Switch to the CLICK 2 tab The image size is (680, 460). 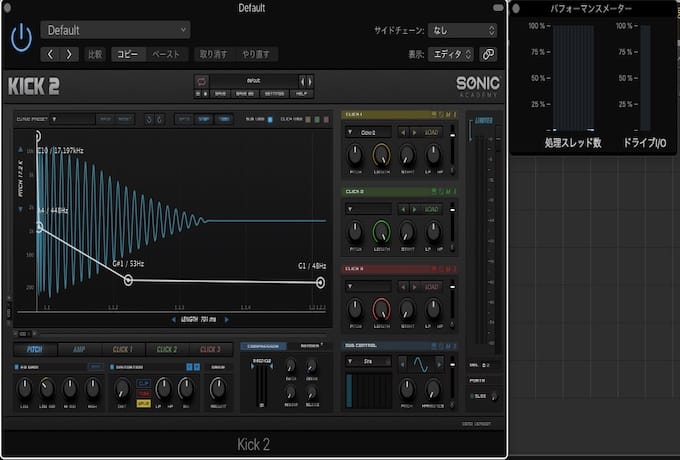coord(167,349)
